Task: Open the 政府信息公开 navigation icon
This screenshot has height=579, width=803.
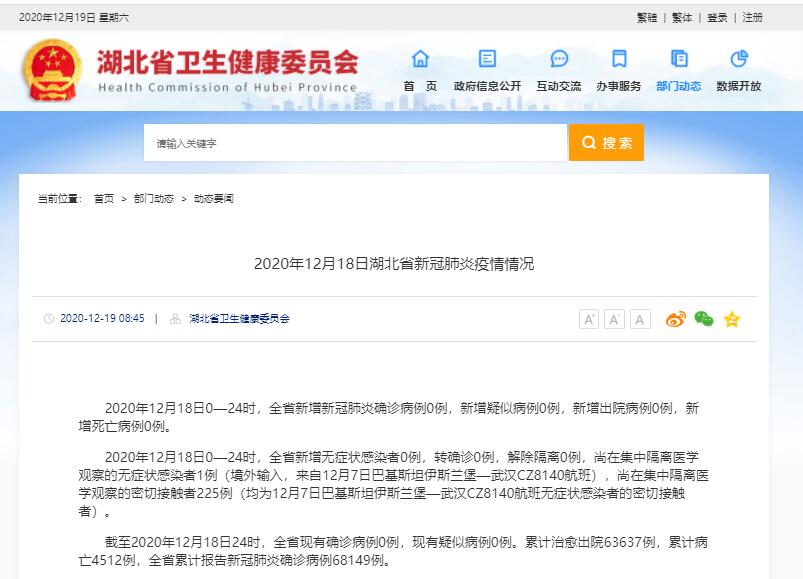Action: 487,59
